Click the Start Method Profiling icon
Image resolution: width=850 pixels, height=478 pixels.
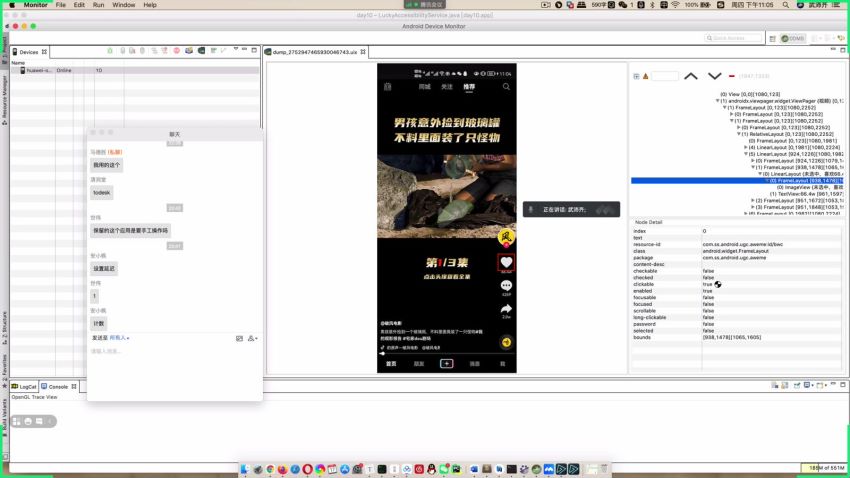164,51
